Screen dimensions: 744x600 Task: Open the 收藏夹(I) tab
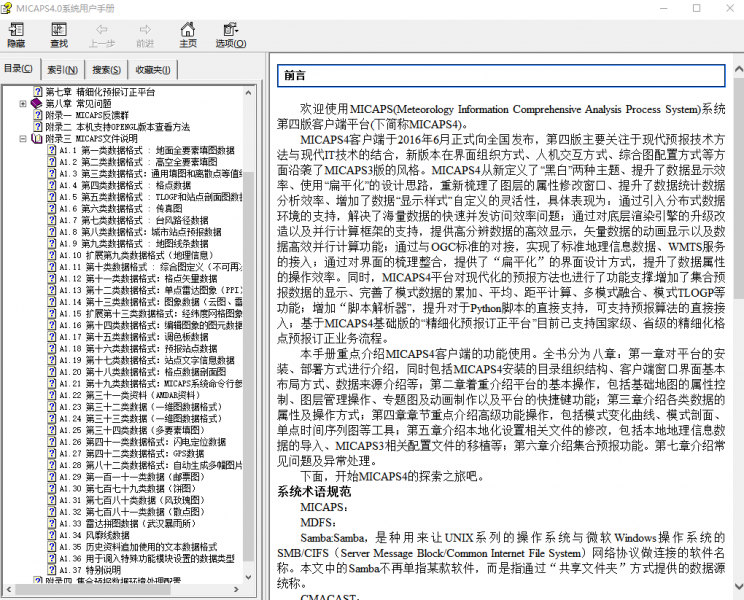click(x=153, y=69)
